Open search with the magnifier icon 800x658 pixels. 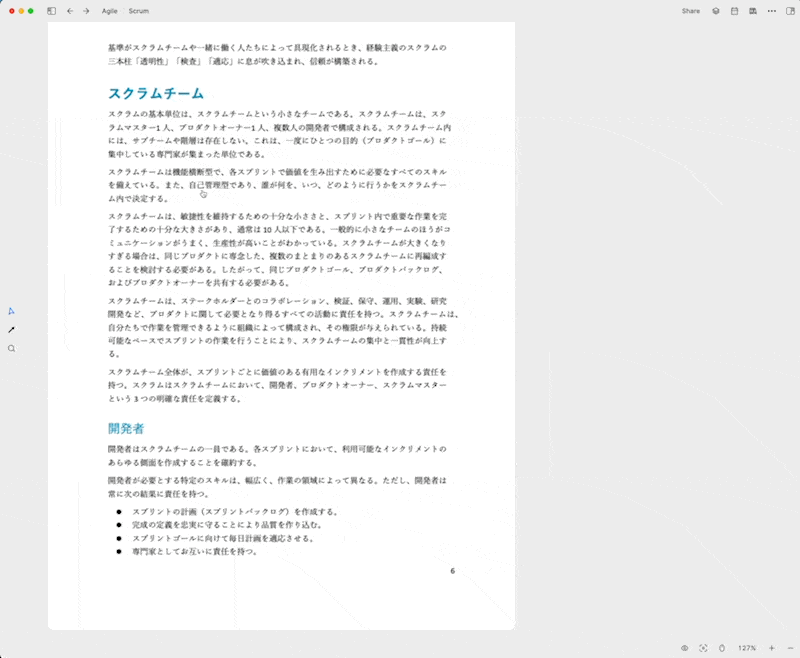12,348
